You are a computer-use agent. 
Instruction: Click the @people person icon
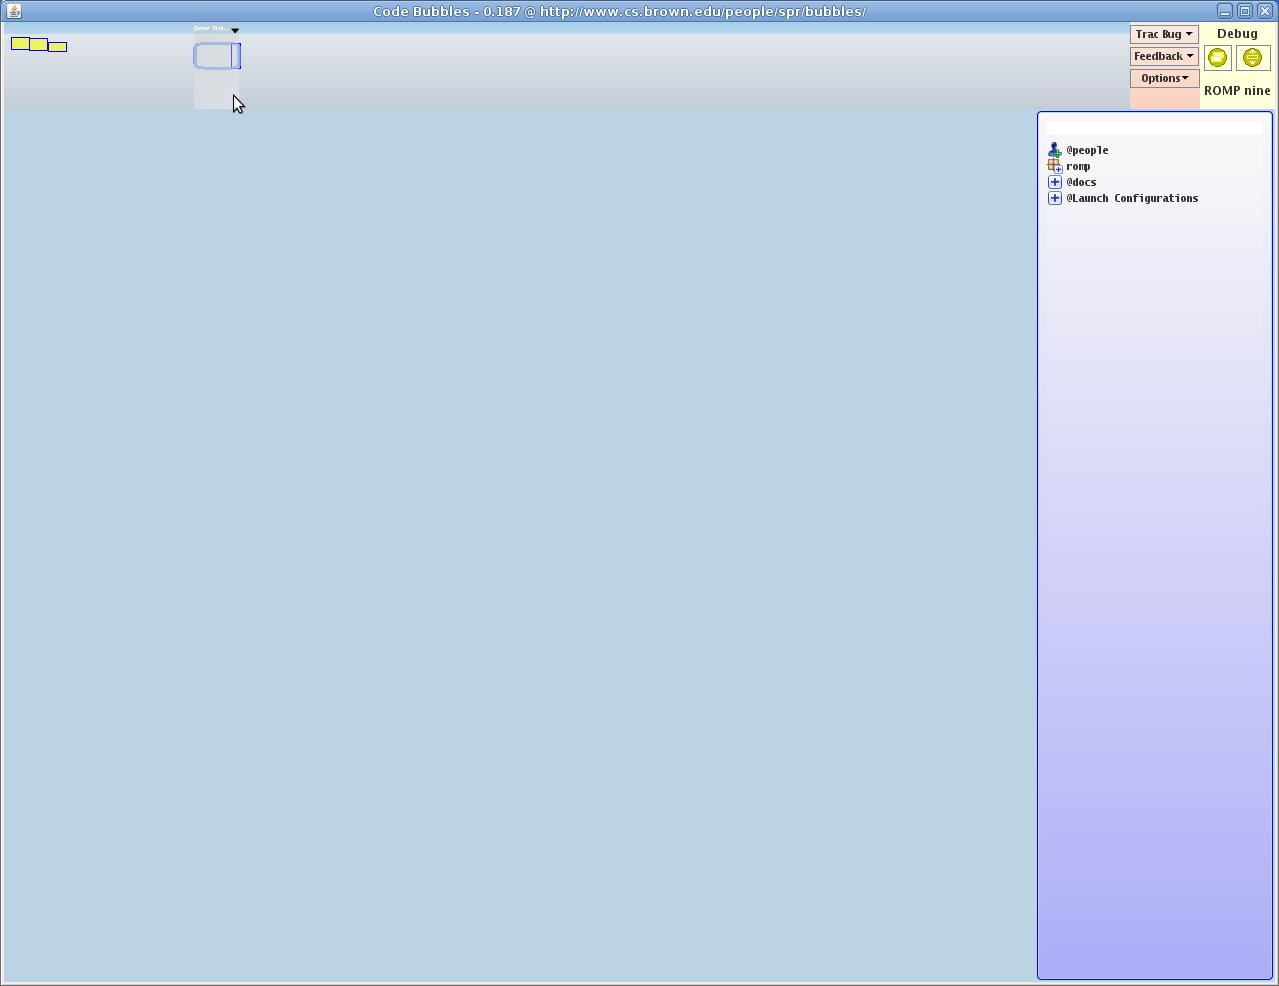(1054, 150)
